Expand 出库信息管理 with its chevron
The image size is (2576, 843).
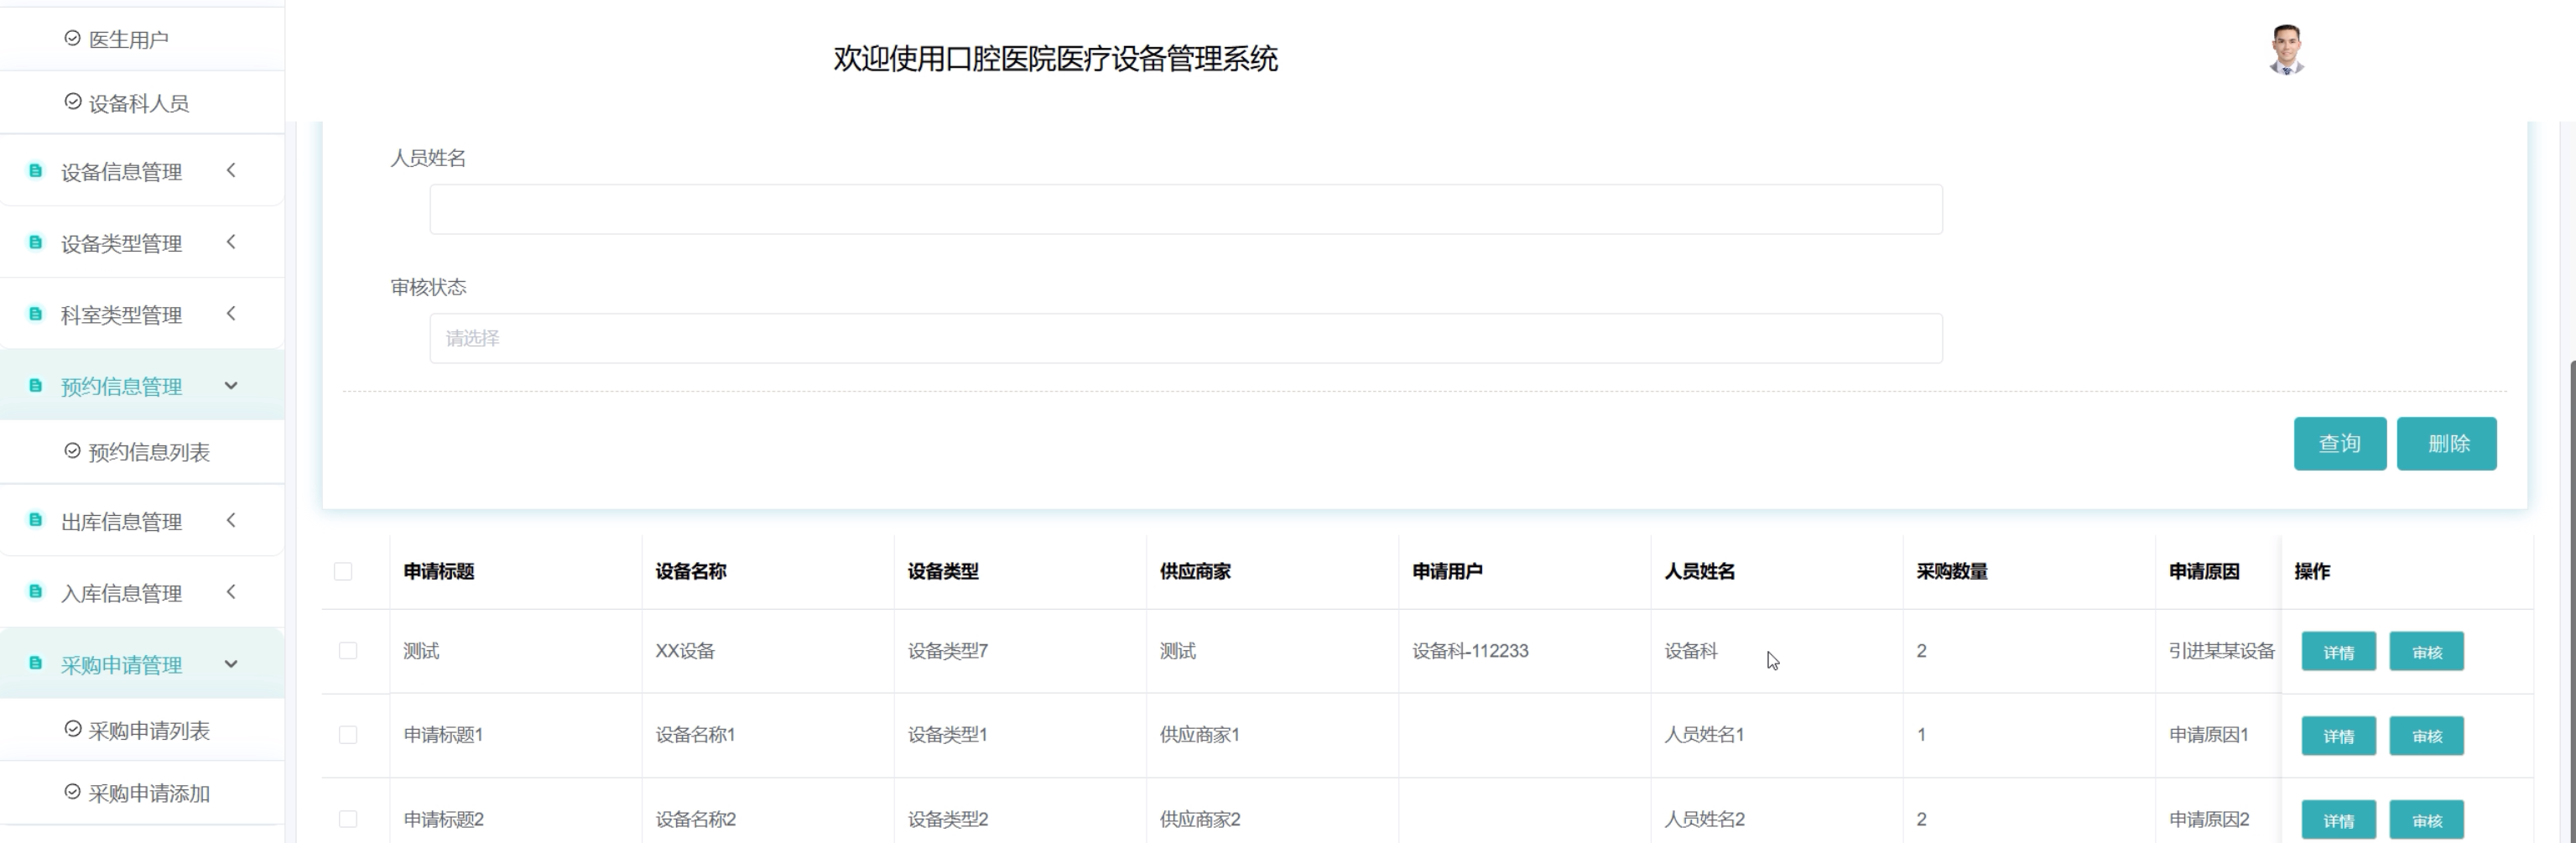(x=231, y=520)
